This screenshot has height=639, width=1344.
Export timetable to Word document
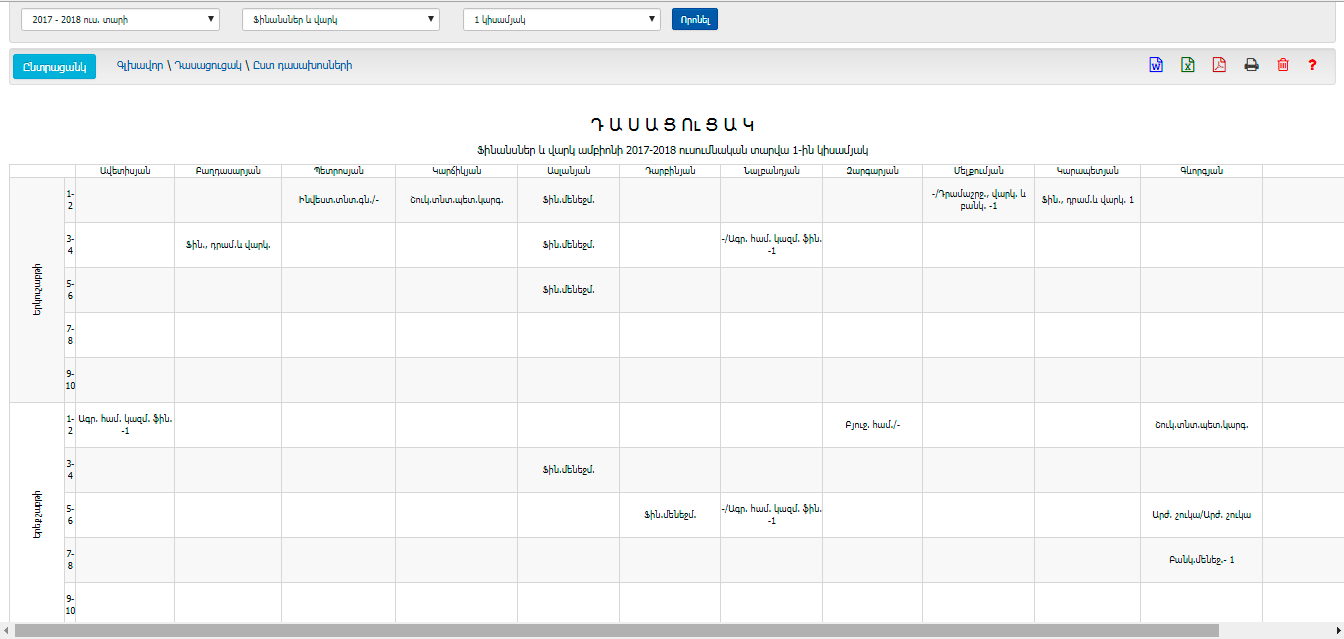click(x=1155, y=65)
